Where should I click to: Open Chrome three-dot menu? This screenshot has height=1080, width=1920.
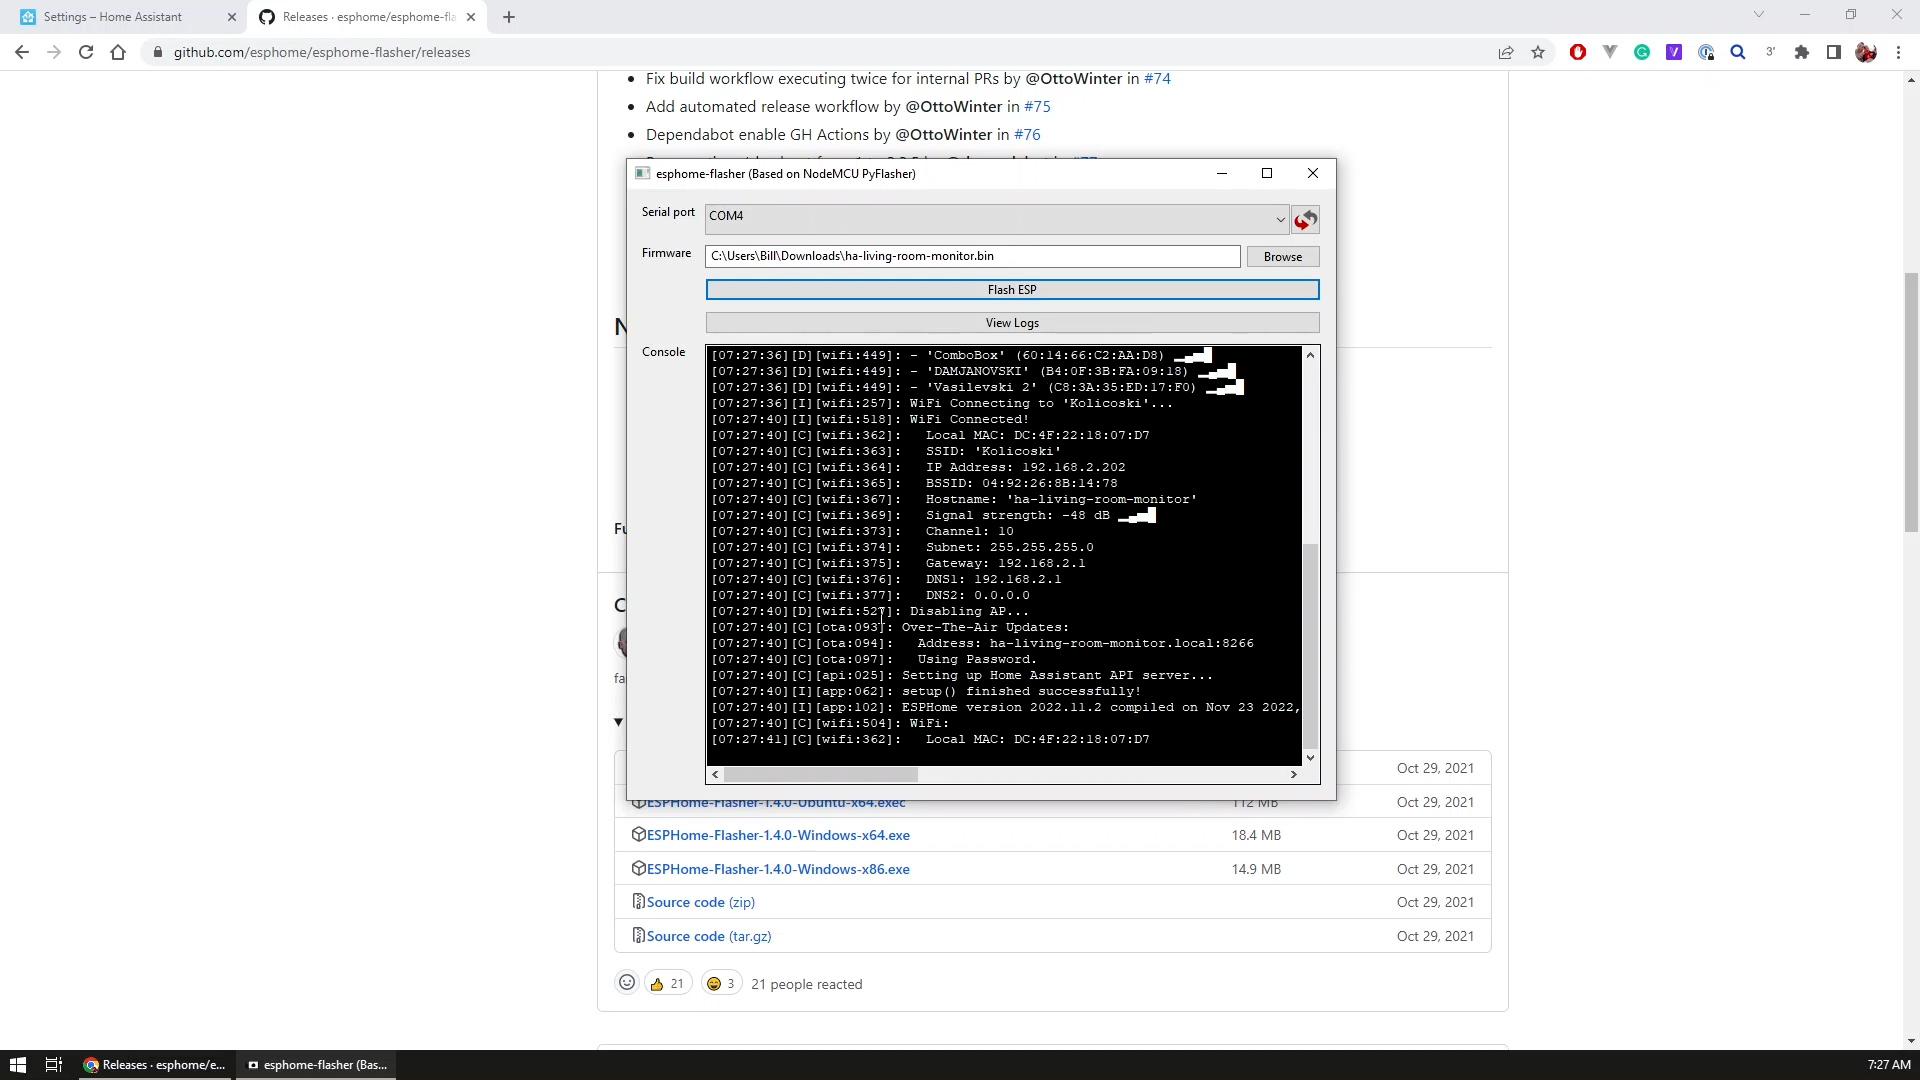click(x=1898, y=52)
